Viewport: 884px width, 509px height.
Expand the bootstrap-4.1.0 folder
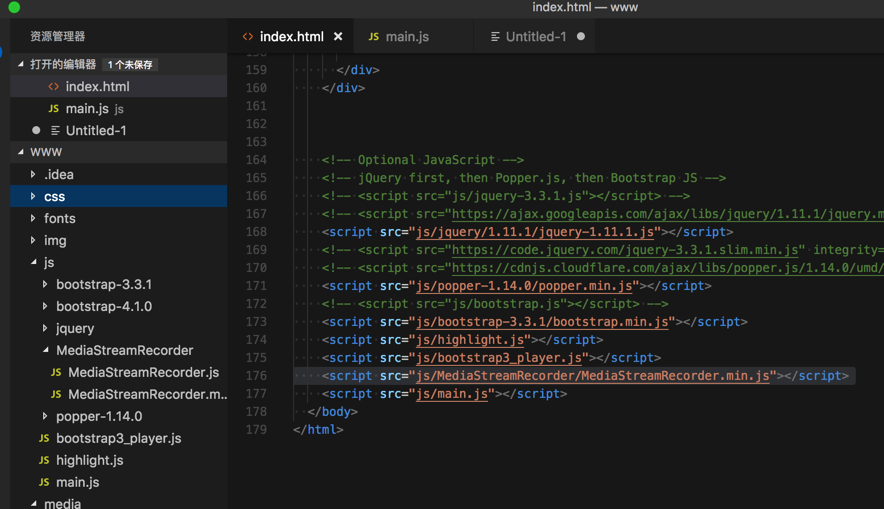tap(45, 307)
